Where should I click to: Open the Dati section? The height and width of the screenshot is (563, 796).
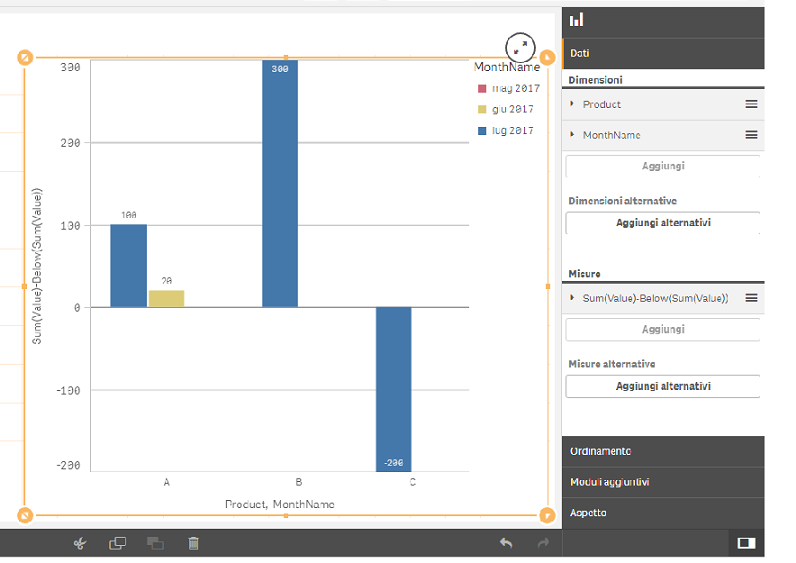(x=663, y=53)
